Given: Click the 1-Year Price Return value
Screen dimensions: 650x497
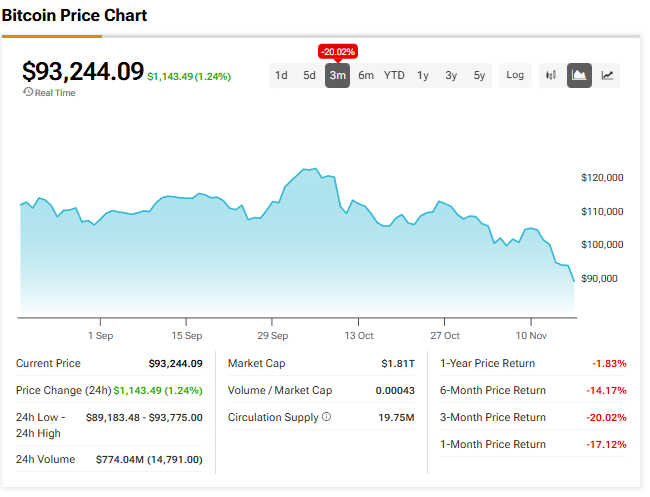Looking at the screenshot, I should point(608,363).
